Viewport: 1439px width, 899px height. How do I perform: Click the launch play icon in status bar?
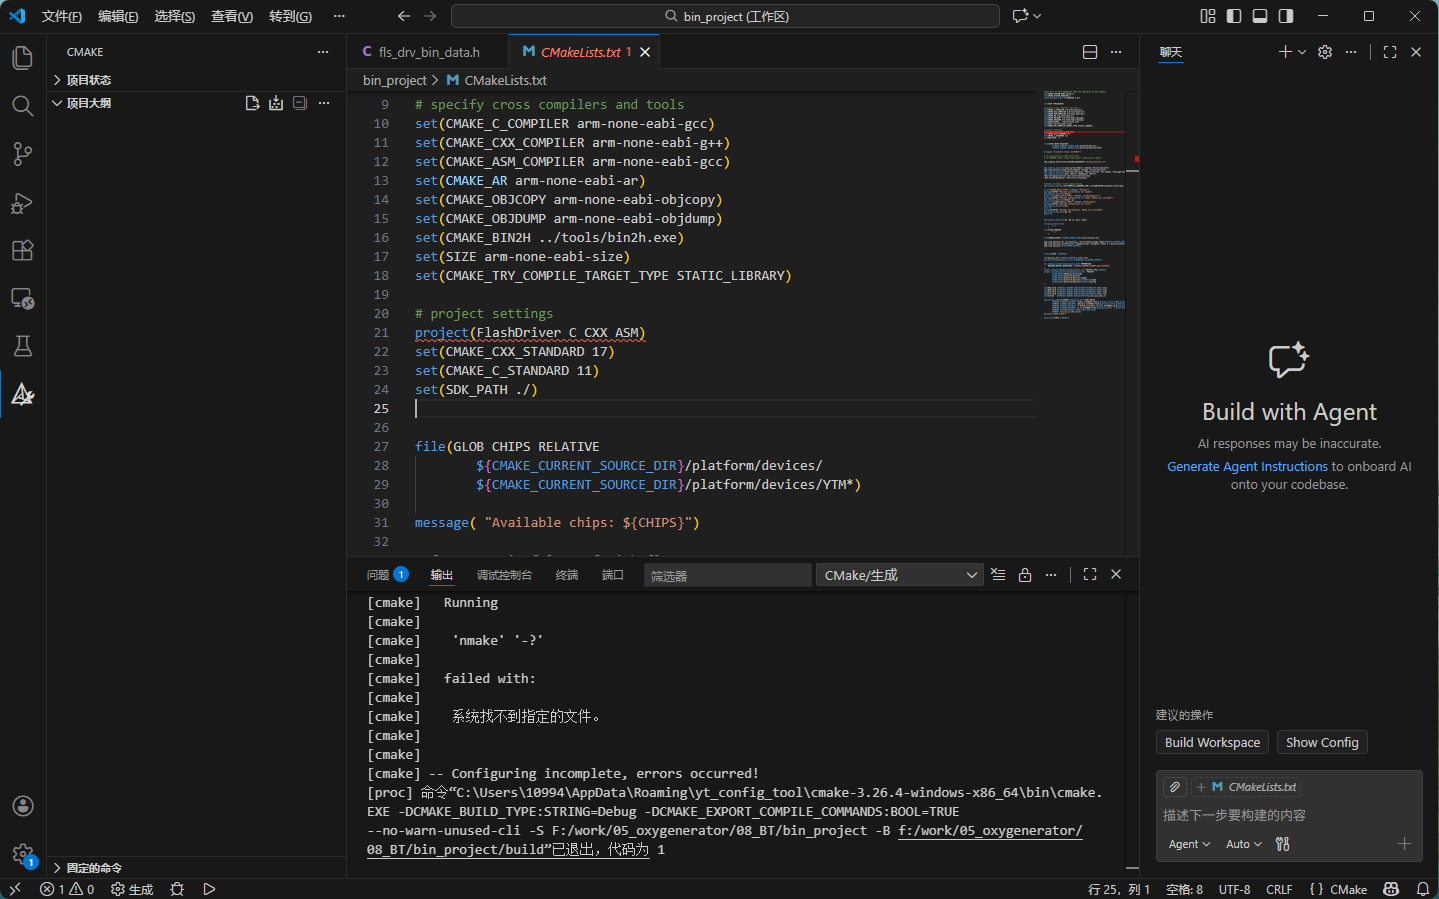click(209, 889)
